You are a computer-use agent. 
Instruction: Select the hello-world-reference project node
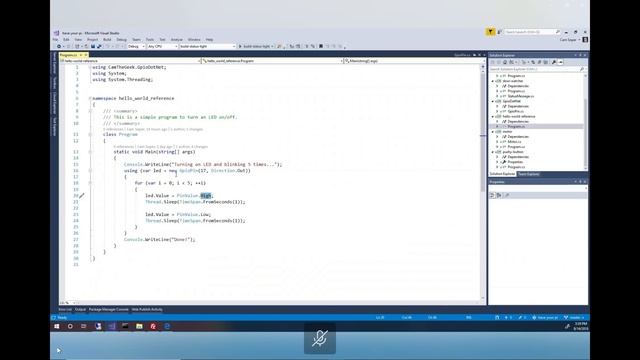click(x=518, y=116)
